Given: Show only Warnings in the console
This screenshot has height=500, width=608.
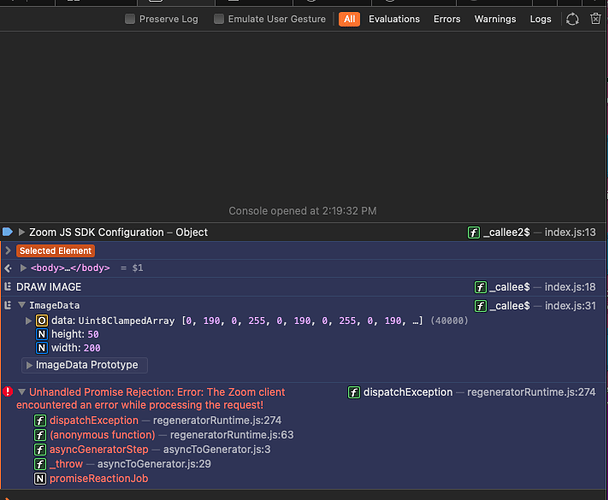Looking at the screenshot, I should [x=495, y=19].
